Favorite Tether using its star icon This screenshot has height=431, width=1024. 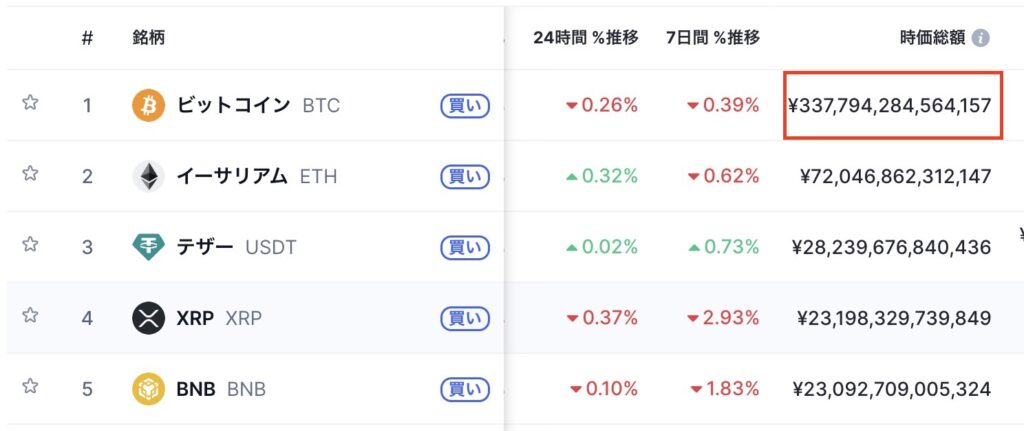(30, 245)
